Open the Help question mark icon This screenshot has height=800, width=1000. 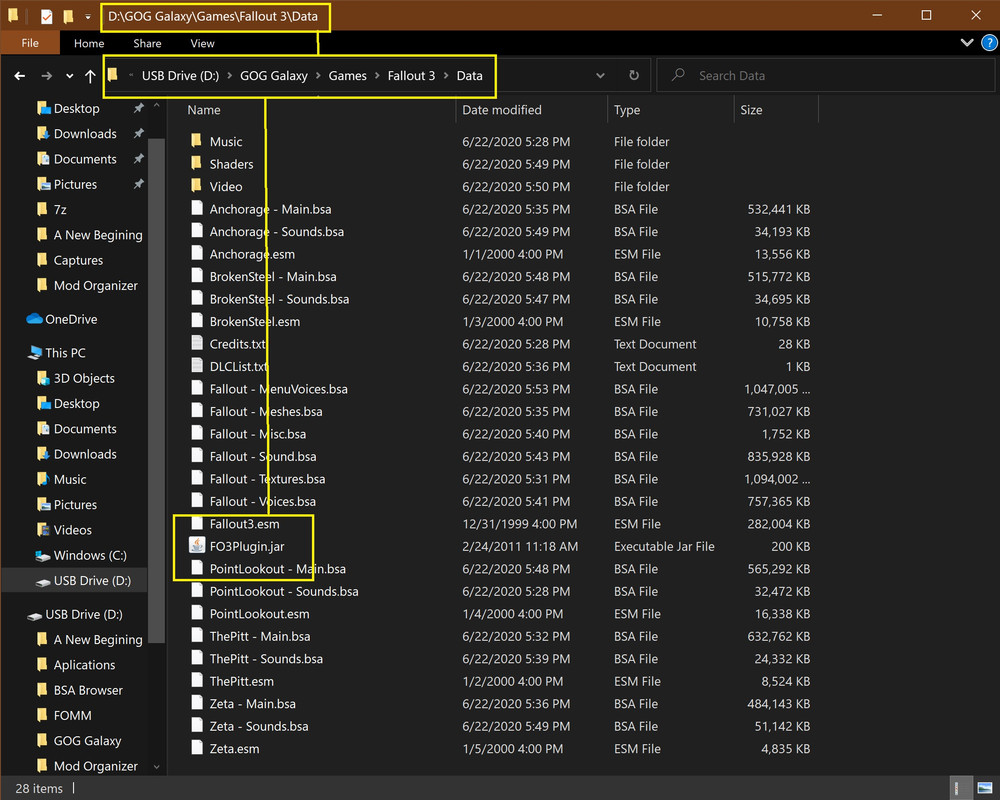tap(989, 43)
